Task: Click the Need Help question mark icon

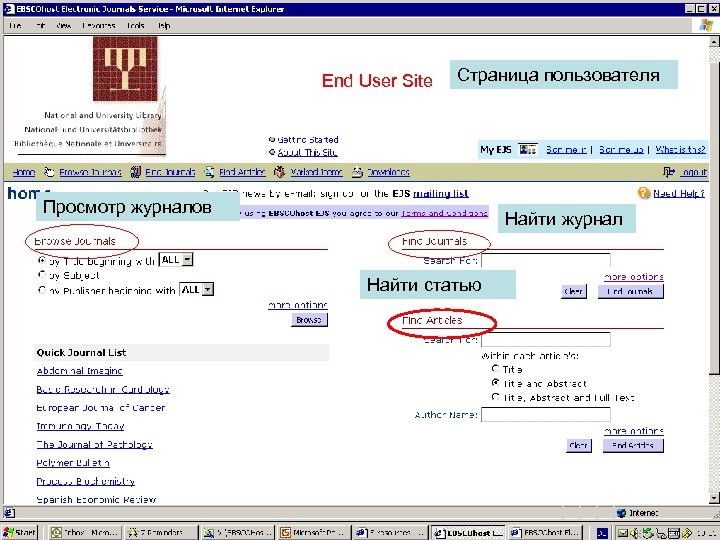Action: (x=644, y=193)
